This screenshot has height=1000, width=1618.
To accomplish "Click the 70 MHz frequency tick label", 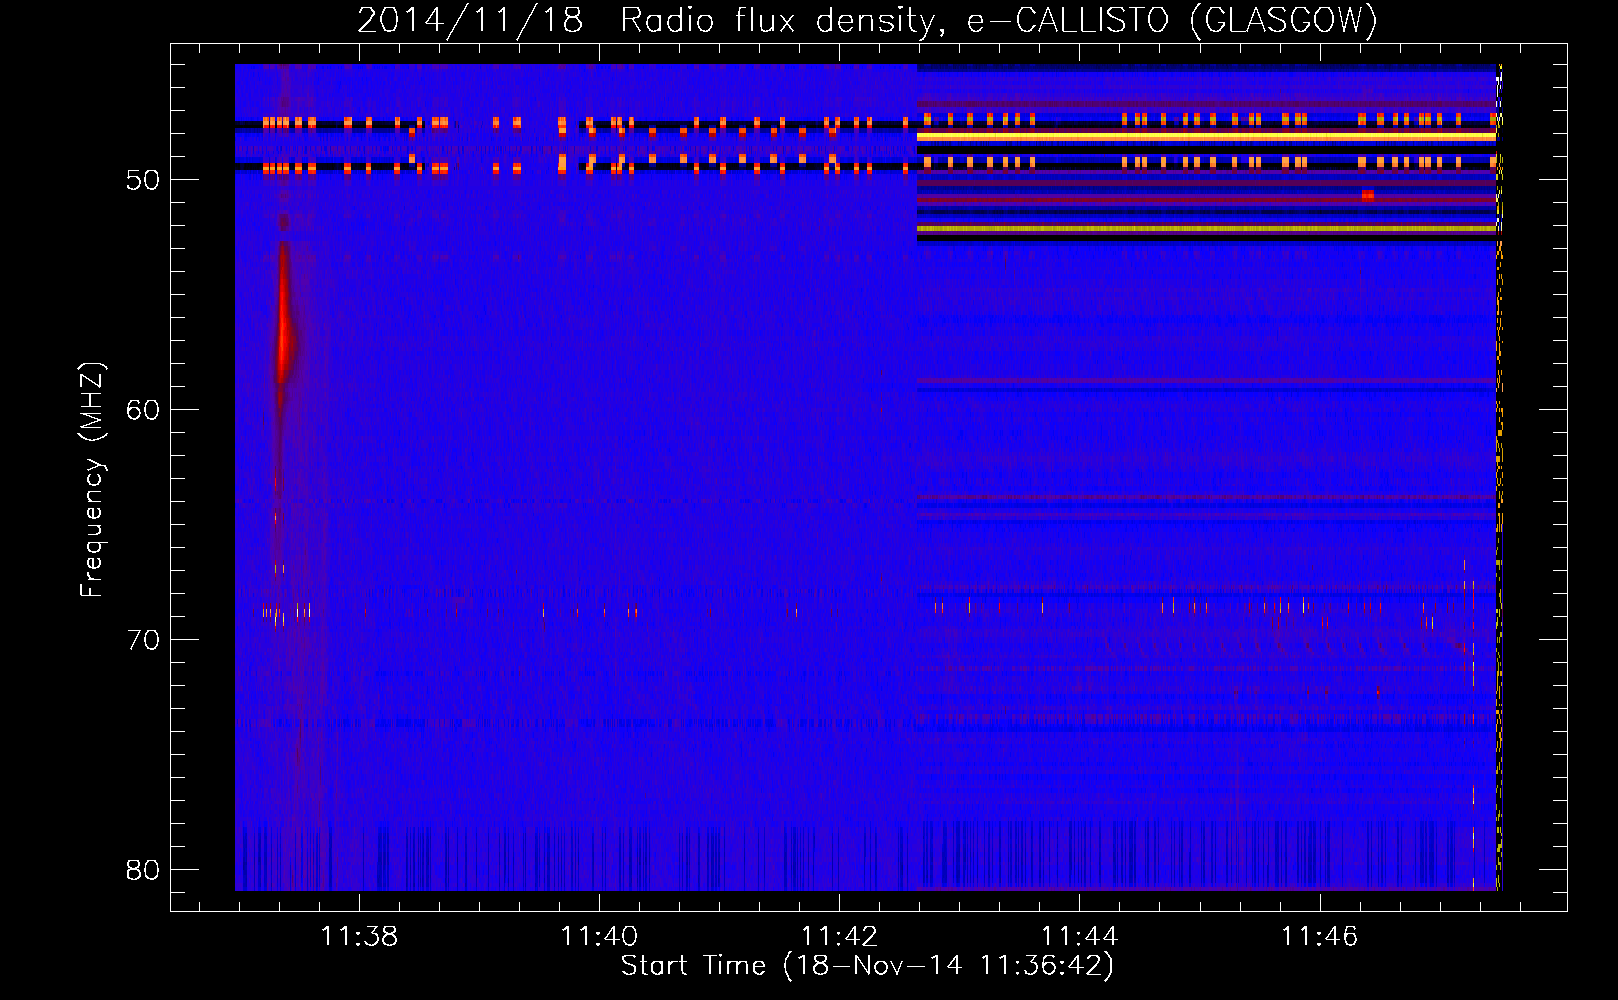I will [x=143, y=640].
